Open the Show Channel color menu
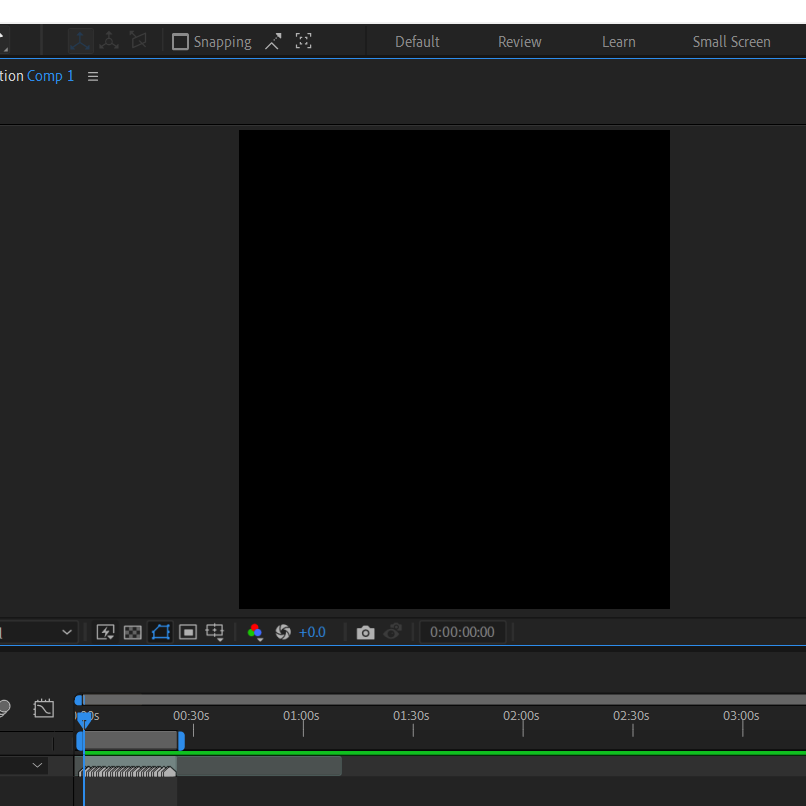This screenshot has width=806, height=806. tap(255, 632)
